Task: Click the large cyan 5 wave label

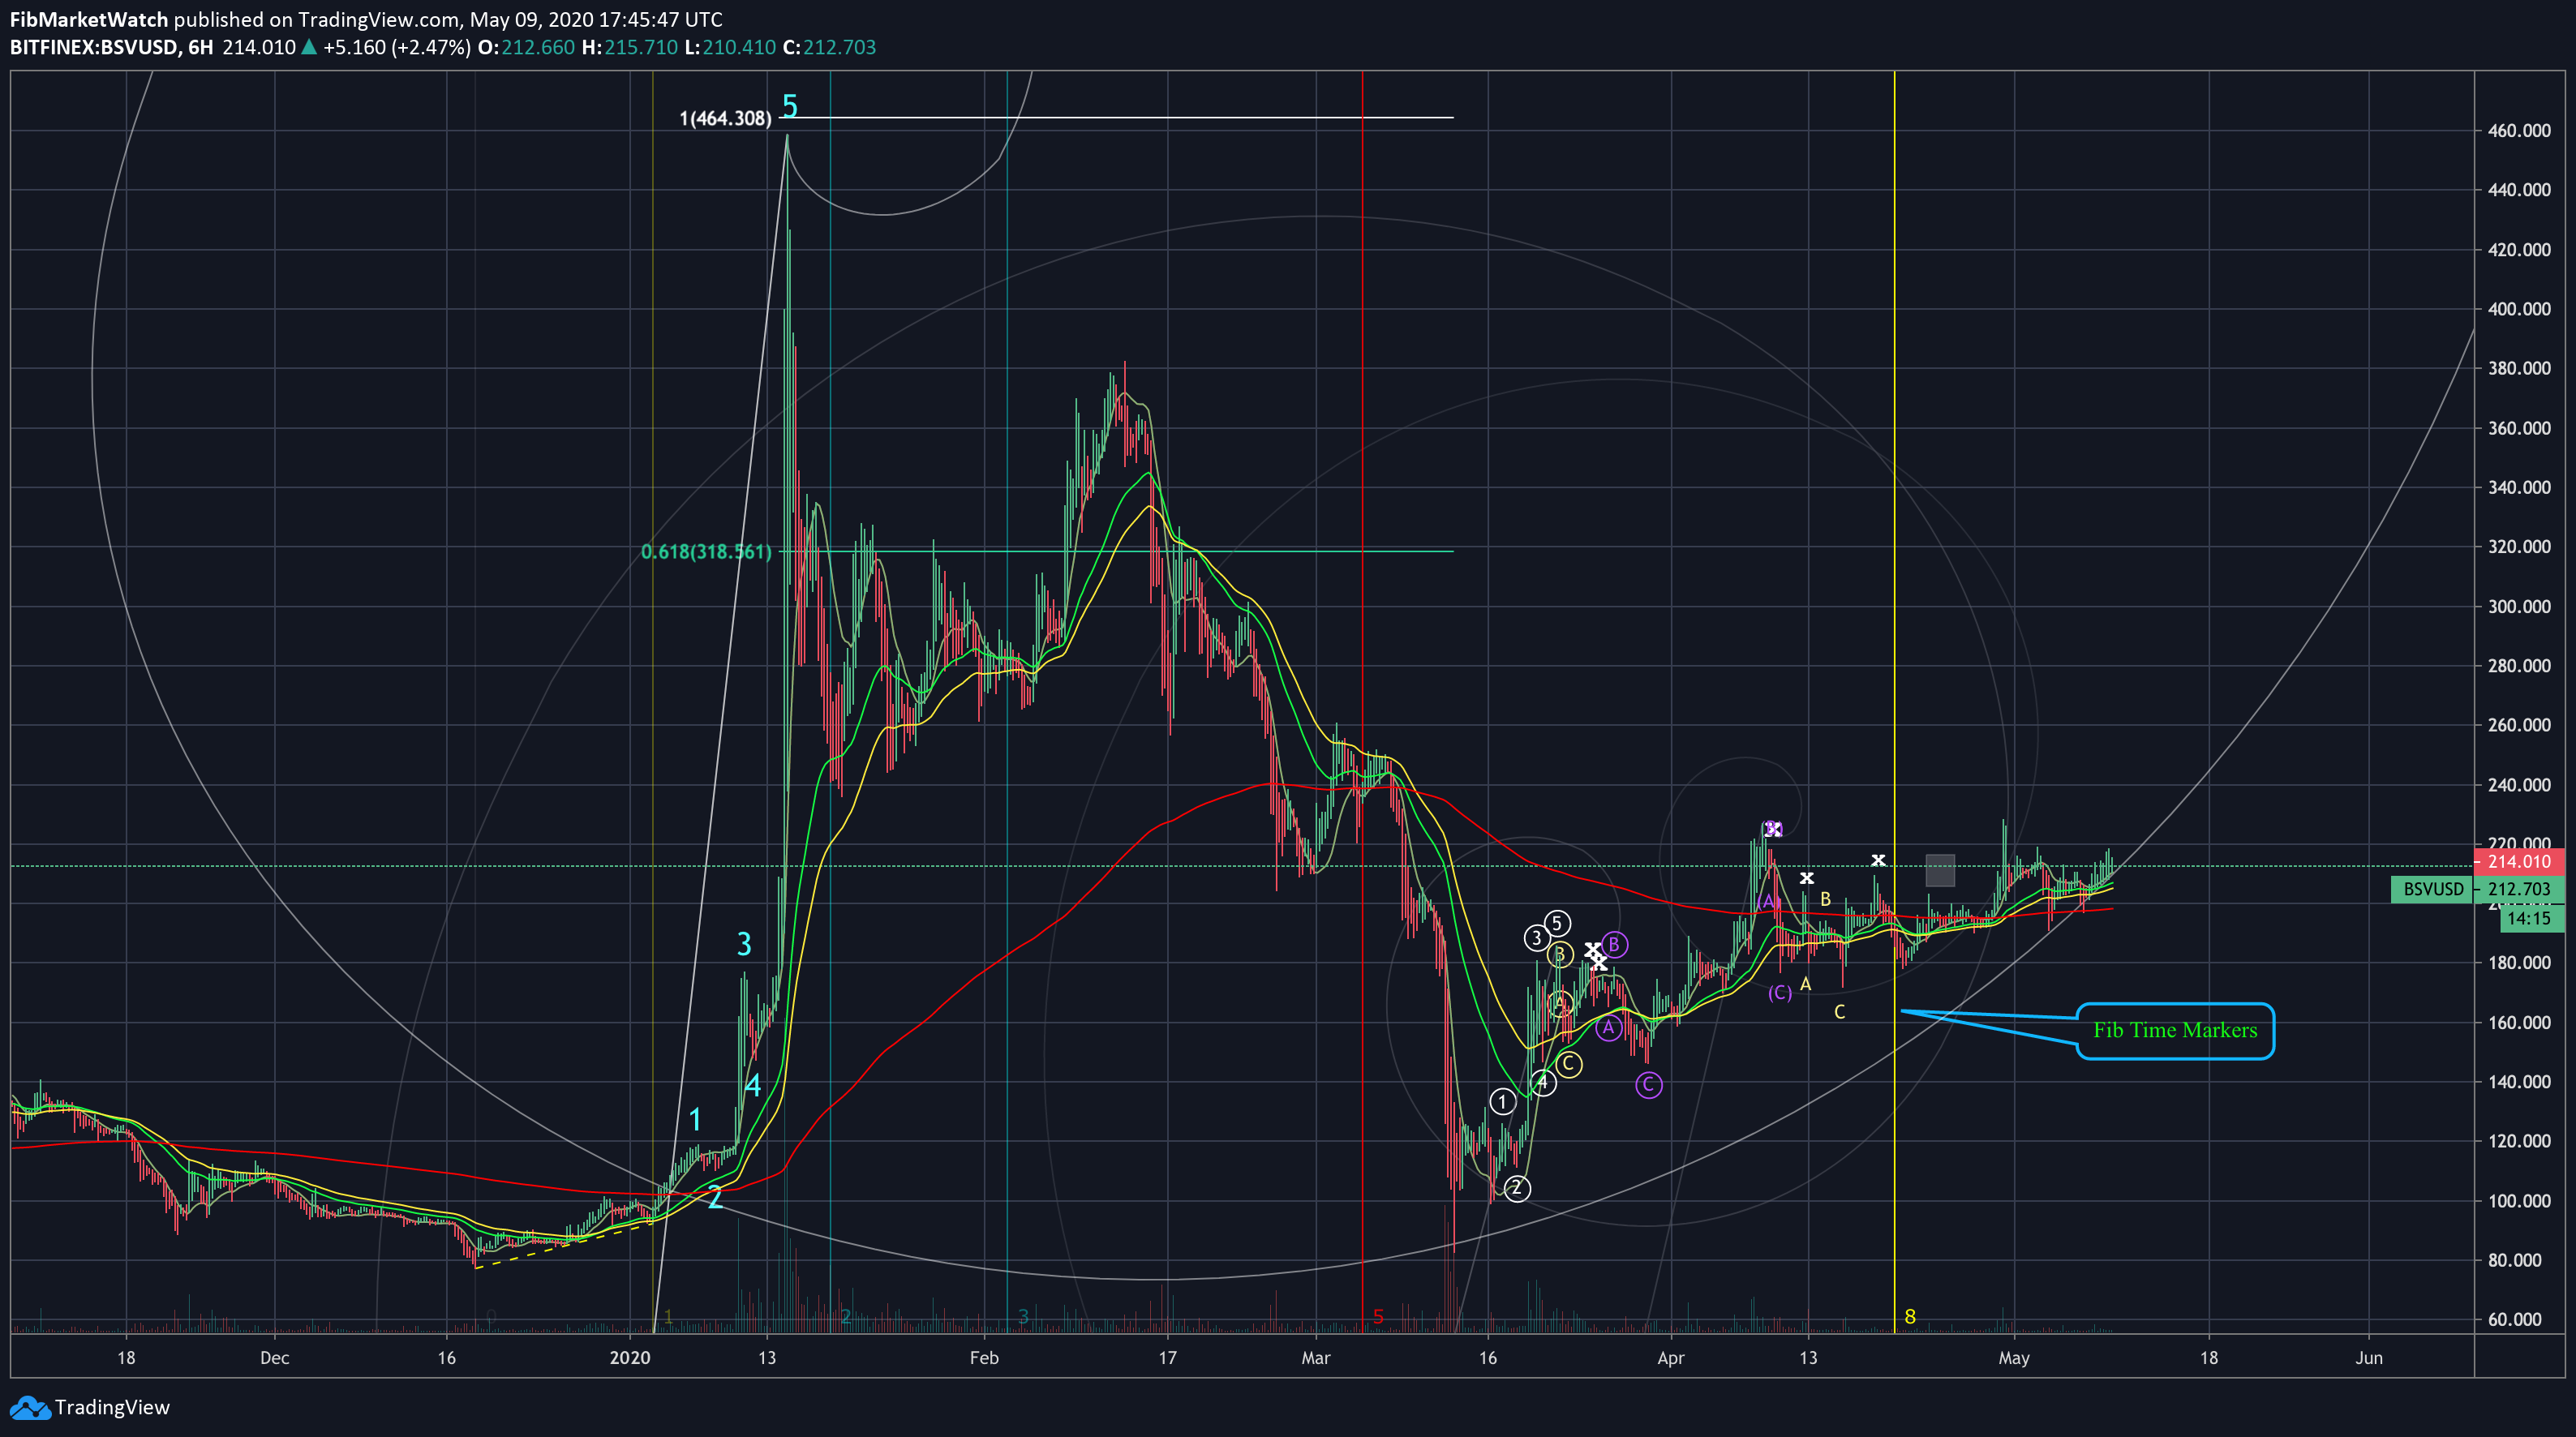Action: [790, 106]
